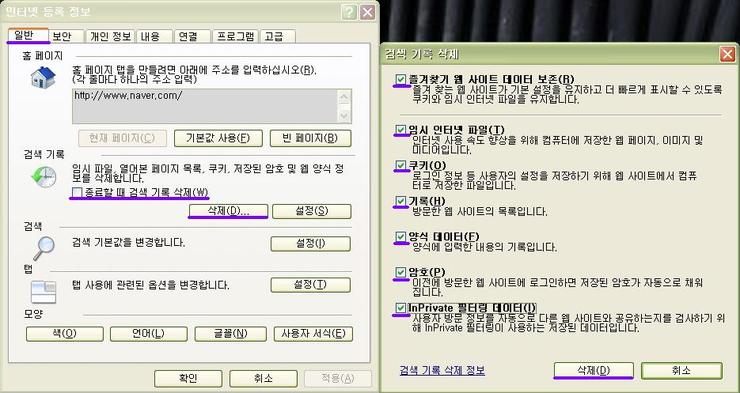740x393 pixels.
Task: Click the 빈 페이지 button
Action: (311, 138)
